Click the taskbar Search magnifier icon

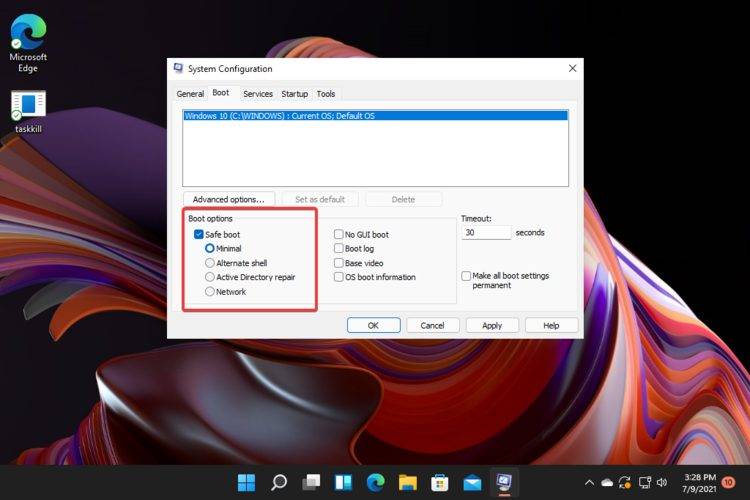[279, 483]
